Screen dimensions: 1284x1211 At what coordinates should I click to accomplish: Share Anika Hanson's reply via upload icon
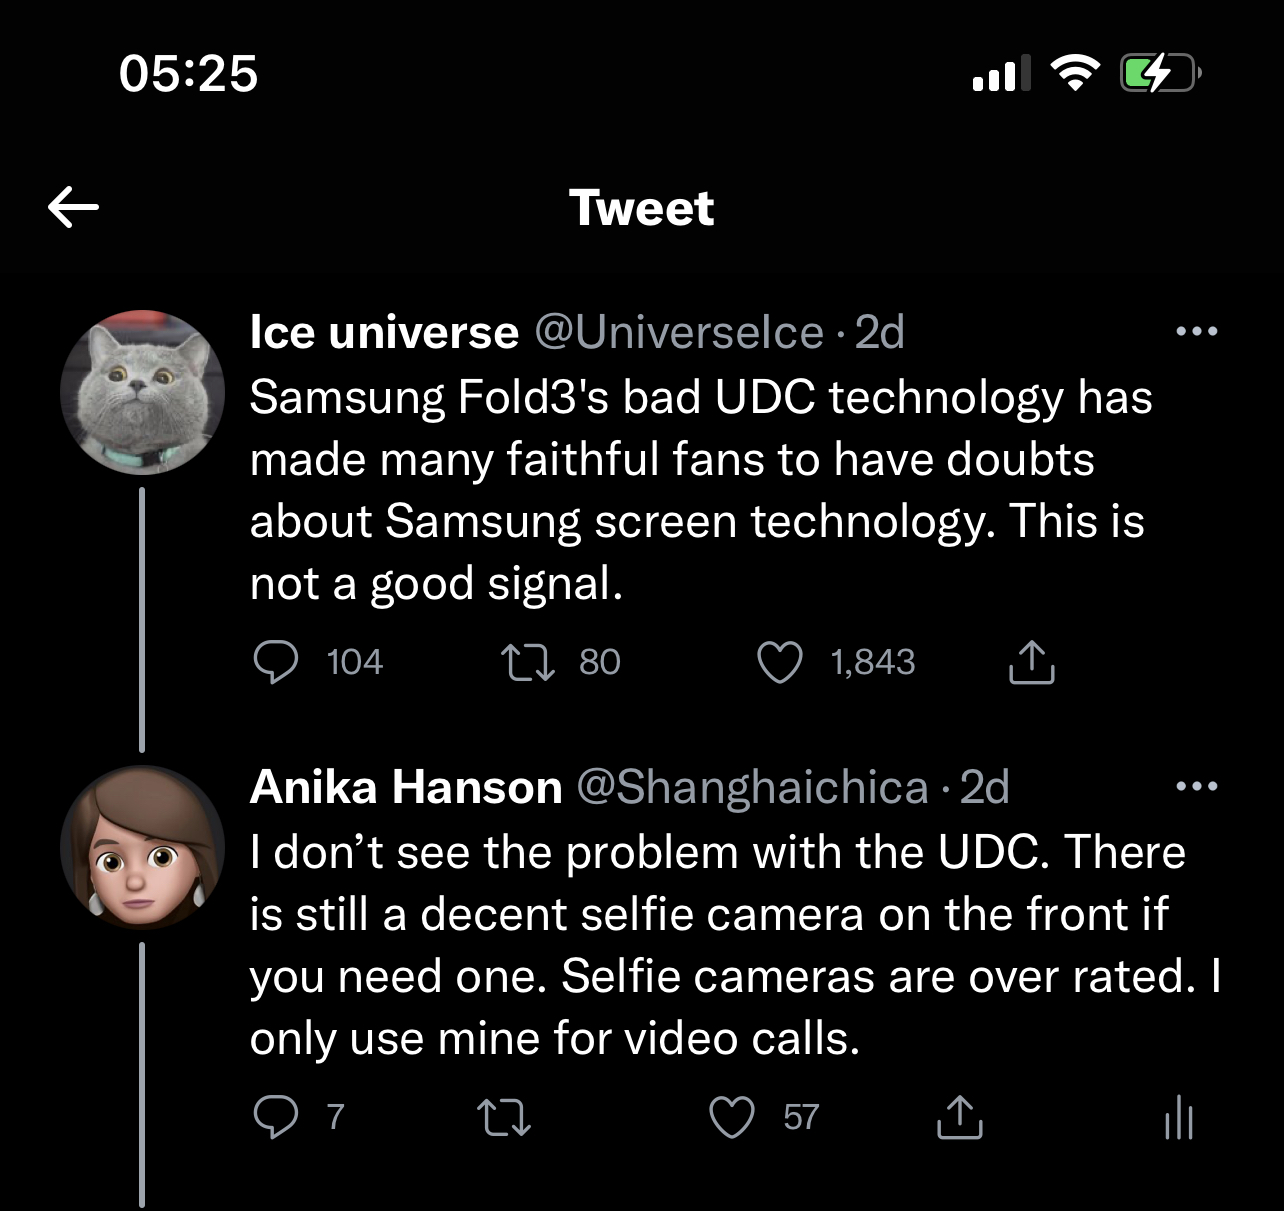(x=959, y=1118)
